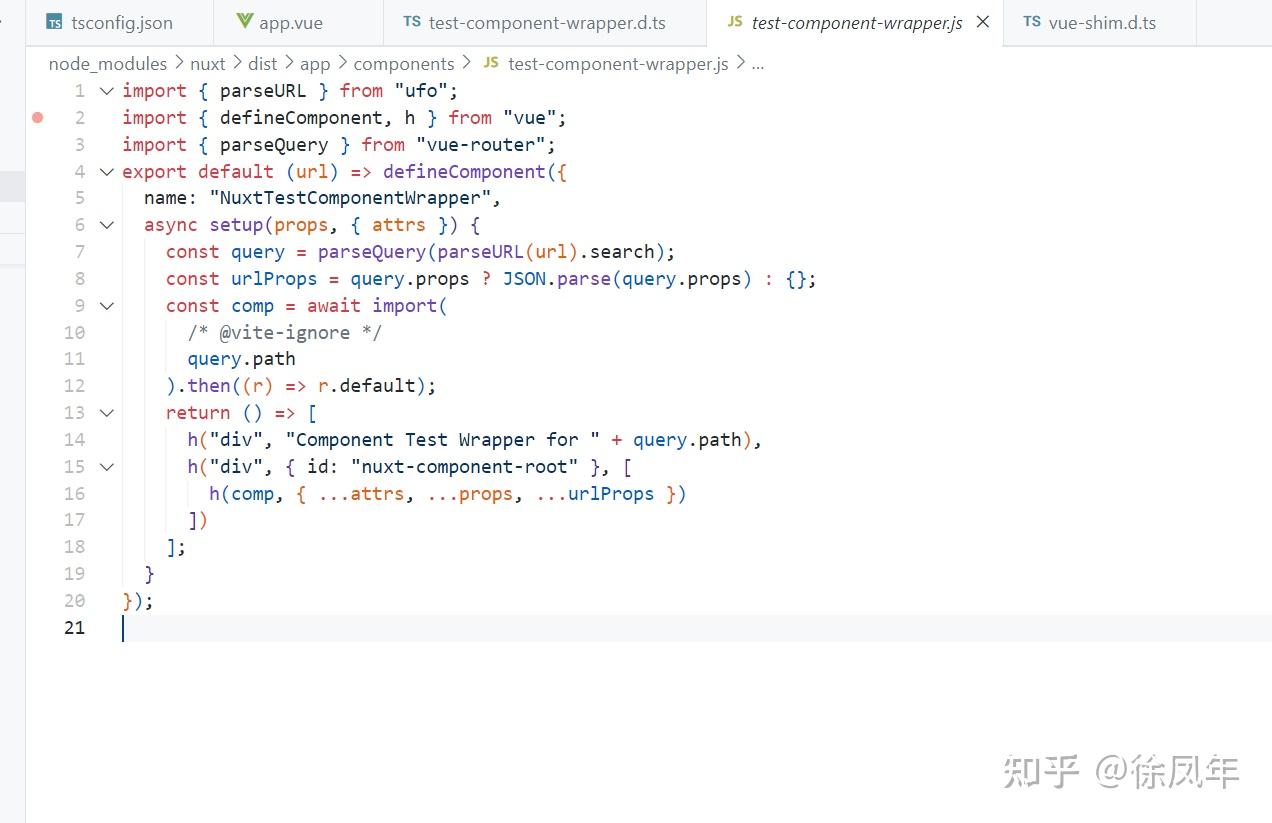The height and width of the screenshot is (823, 1272).
Task: Click the "vue-router" string on line 3
Action: pyautogui.click(x=481, y=145)
